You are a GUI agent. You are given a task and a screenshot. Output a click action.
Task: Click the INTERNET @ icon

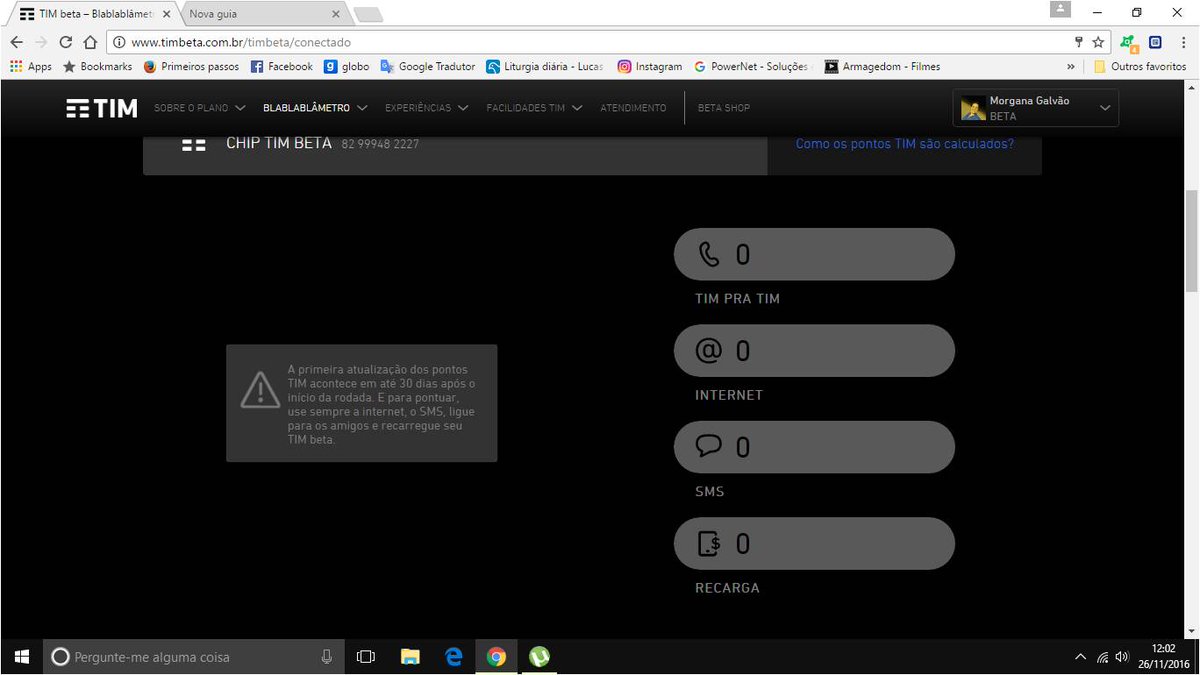point(710,350)
